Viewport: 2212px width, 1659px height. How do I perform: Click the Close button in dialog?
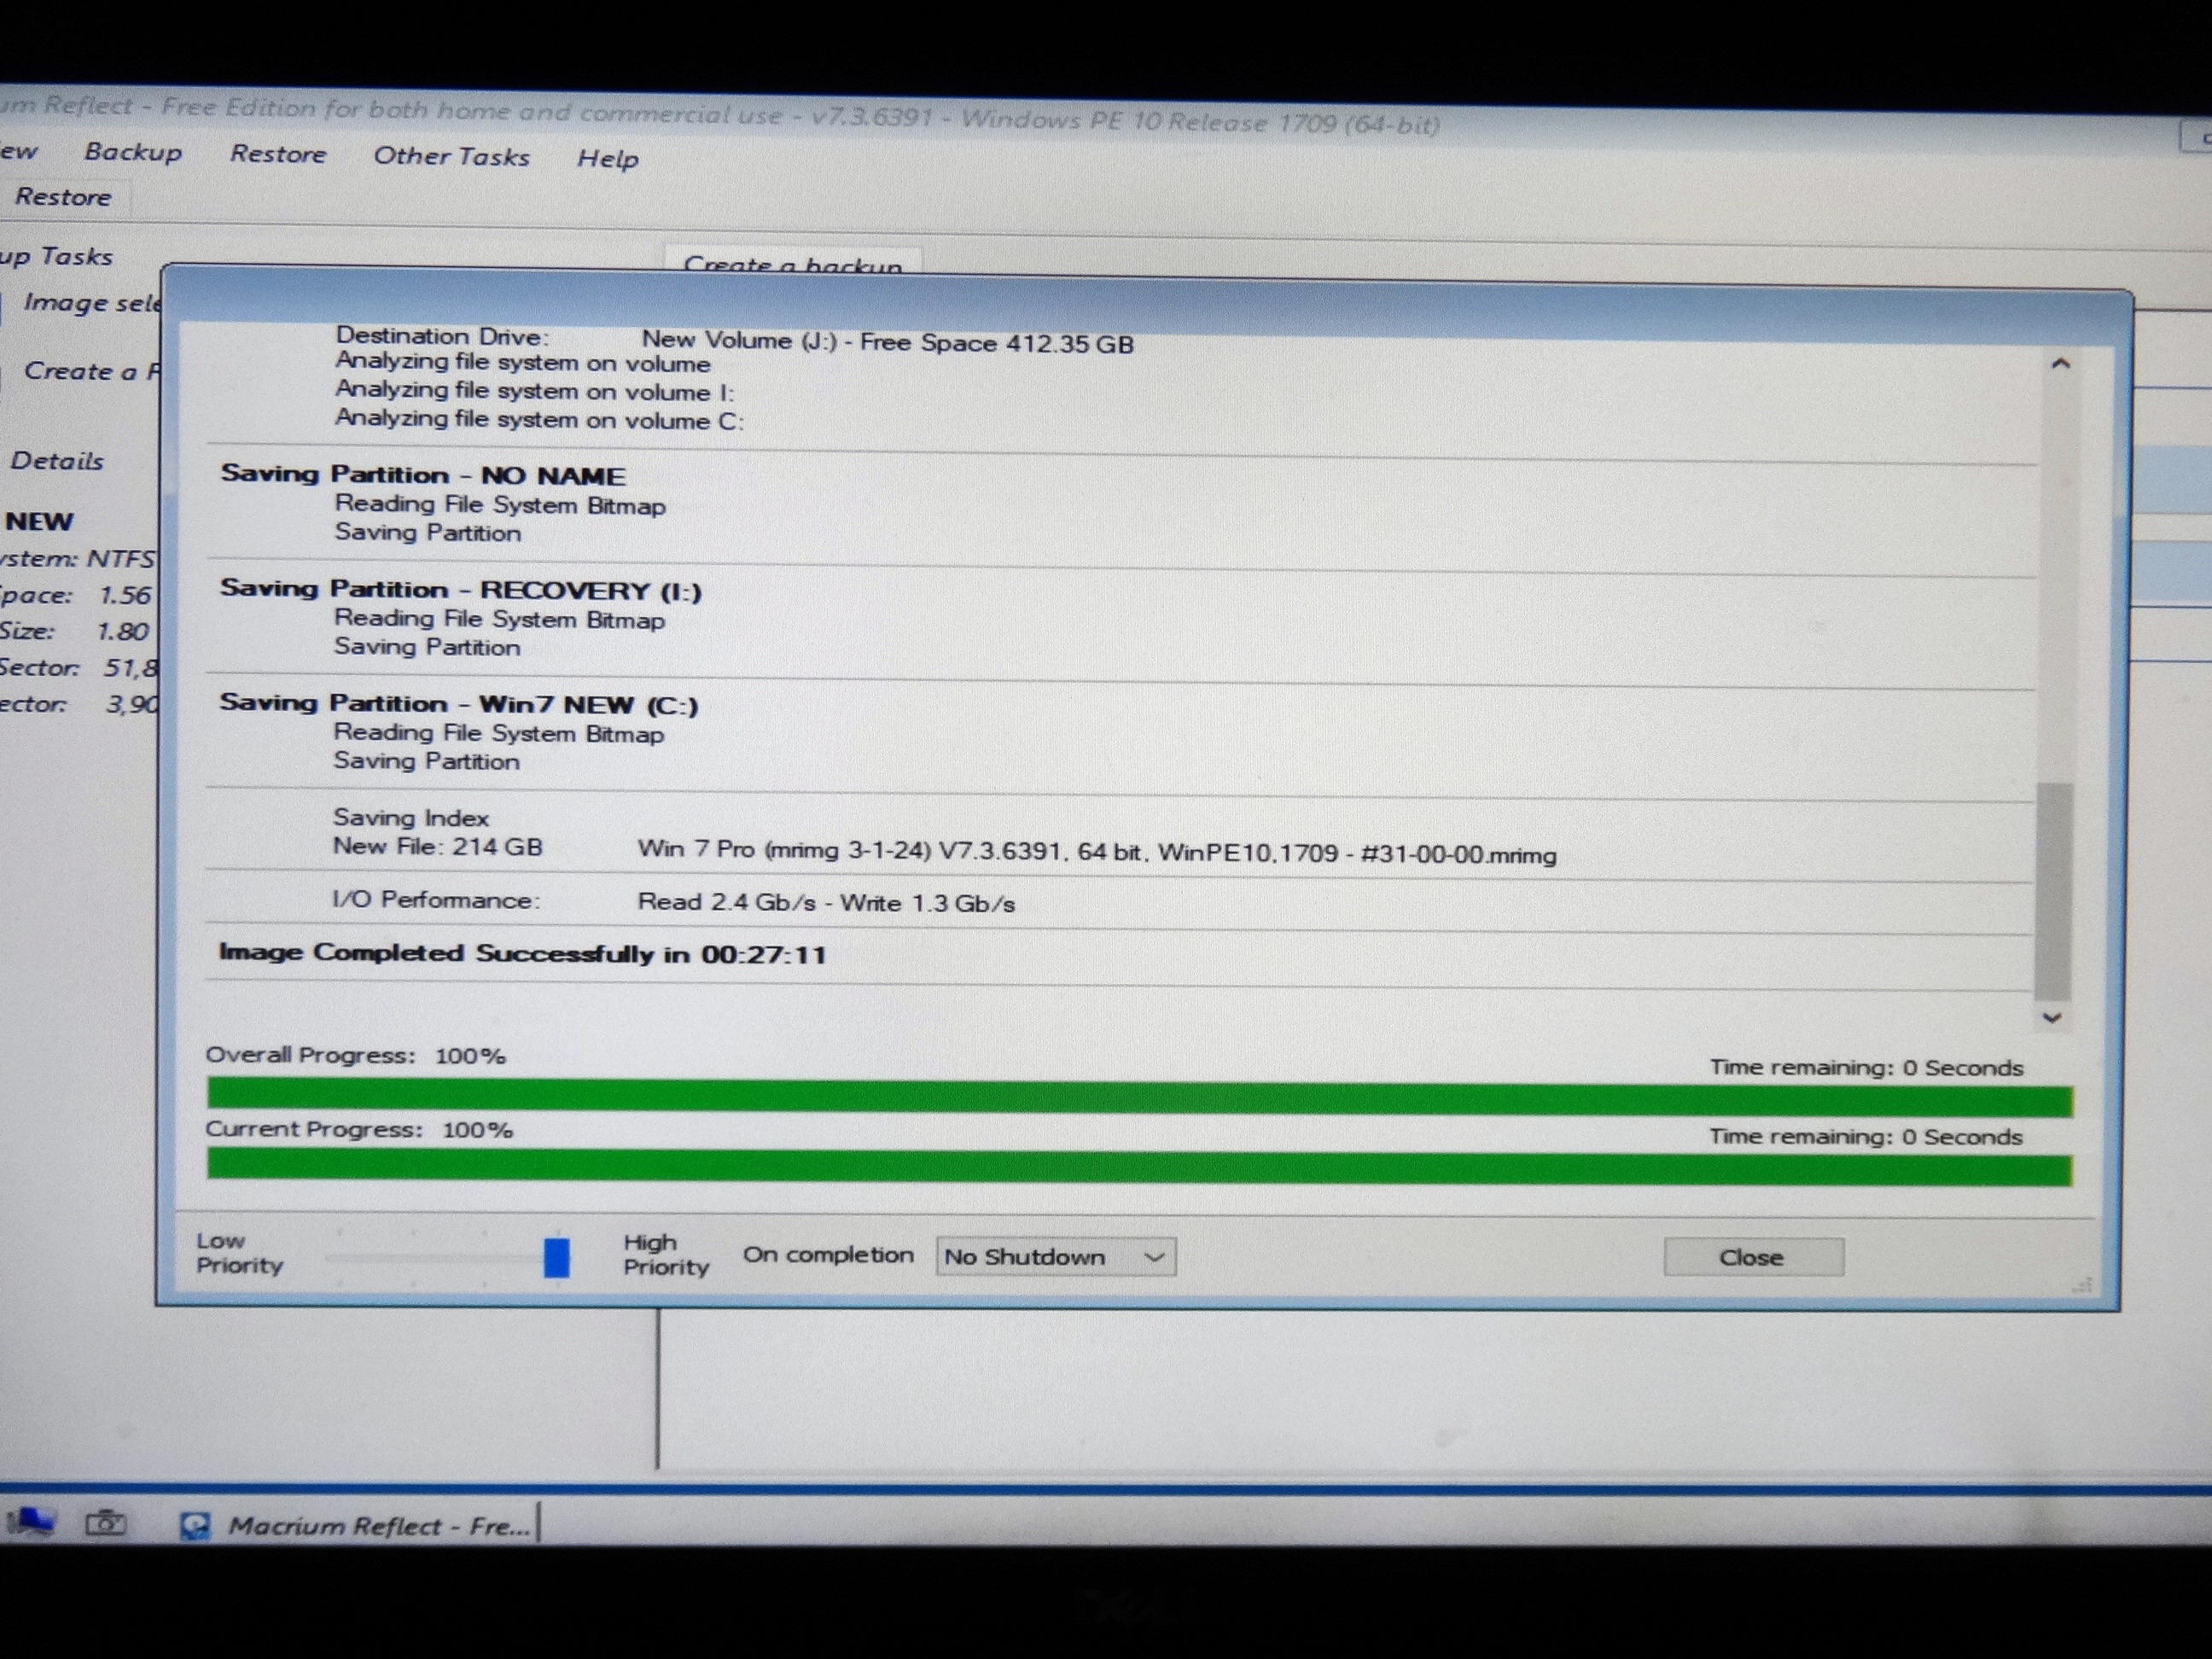coord(1753,1257)
